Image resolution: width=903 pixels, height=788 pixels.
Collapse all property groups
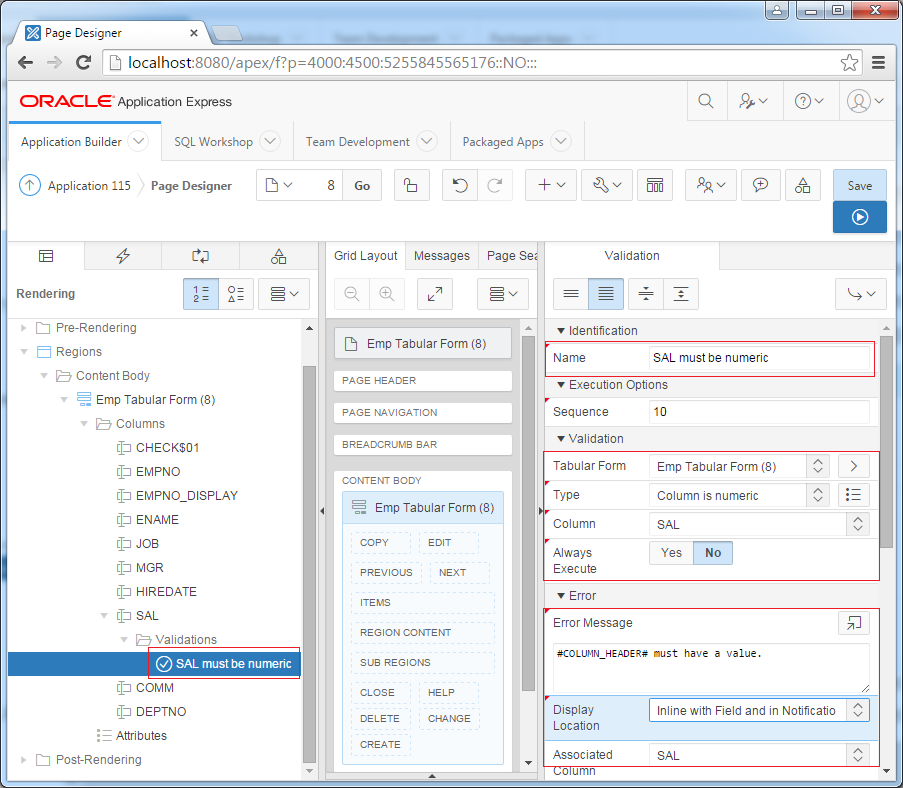(646, 294)
